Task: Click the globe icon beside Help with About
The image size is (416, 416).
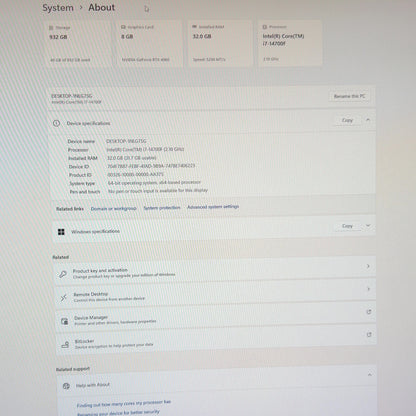Action: (x=66, y=386)
